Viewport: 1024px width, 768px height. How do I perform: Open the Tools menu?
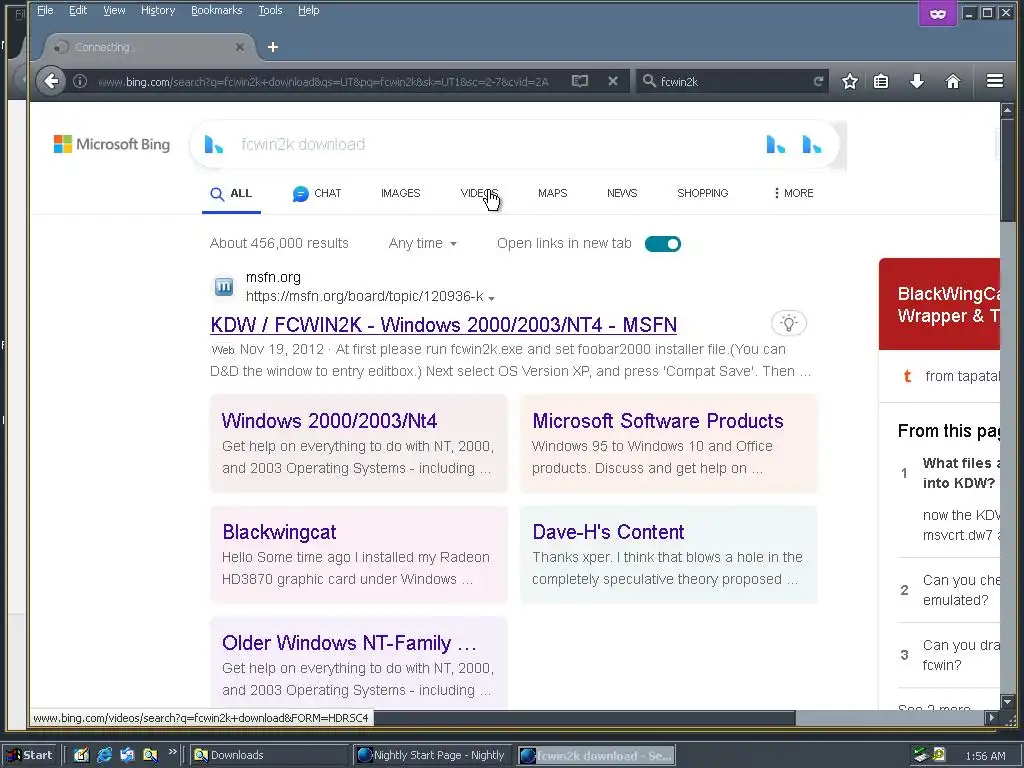[x=270, y=10]
